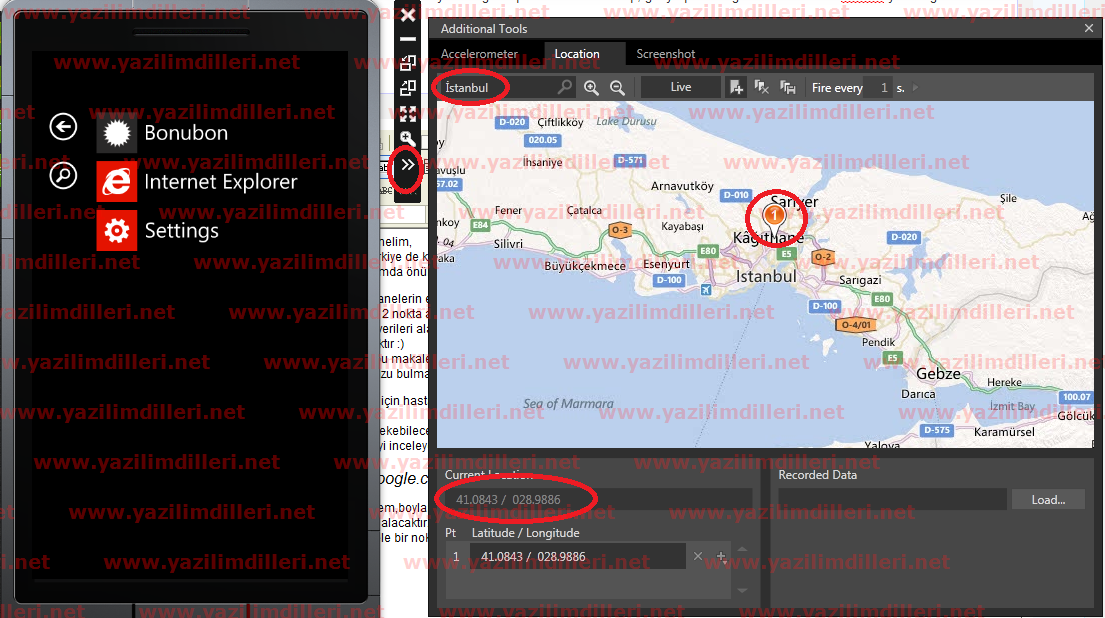Switch to the Screenshot tab
The width and height of the screenshot is (1105, 618).
(665, 54)
